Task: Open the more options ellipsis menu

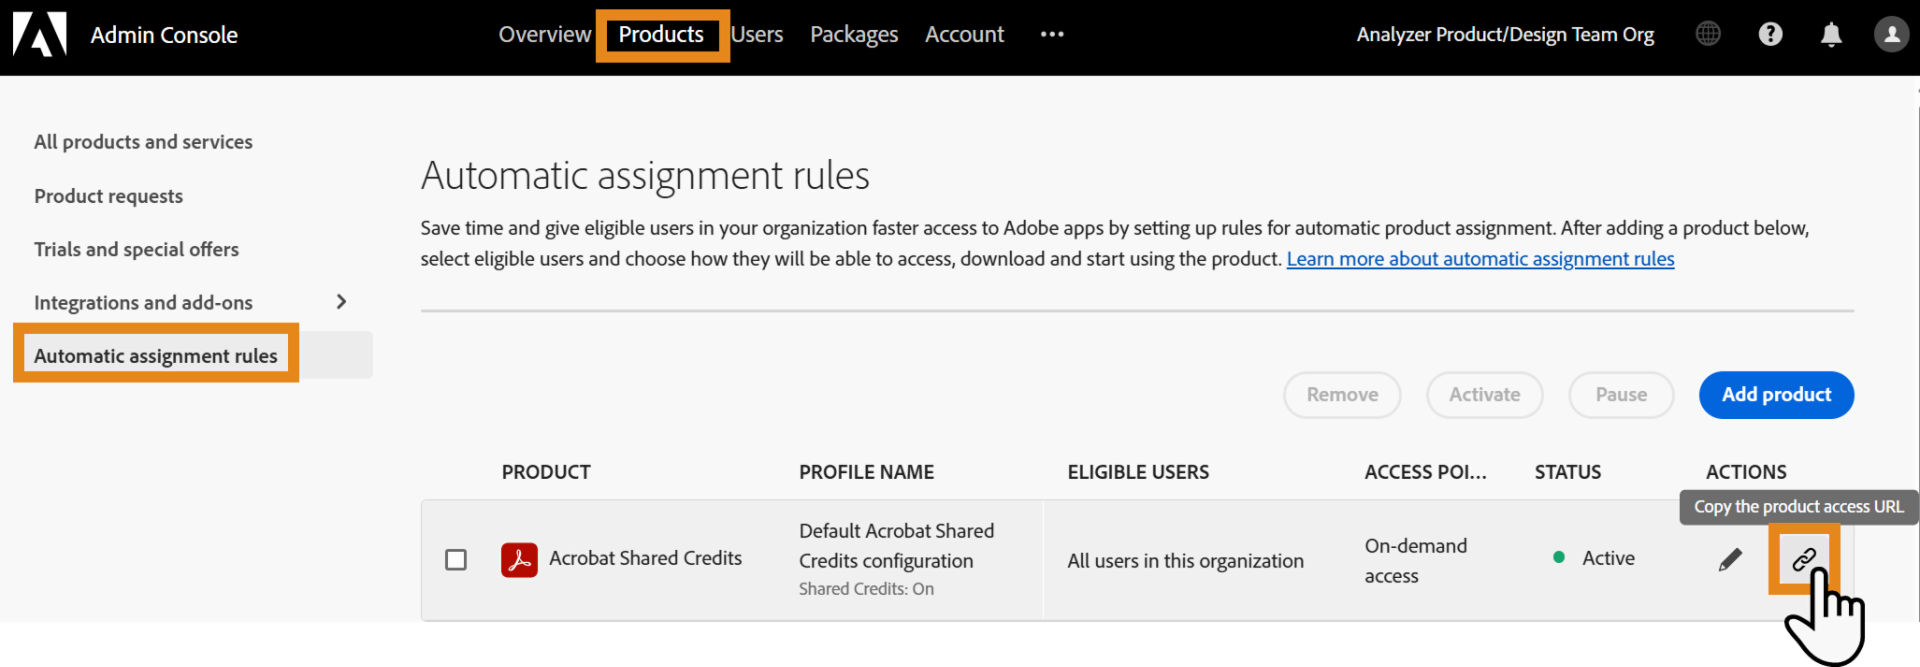Action: [x=1052, y=34]
